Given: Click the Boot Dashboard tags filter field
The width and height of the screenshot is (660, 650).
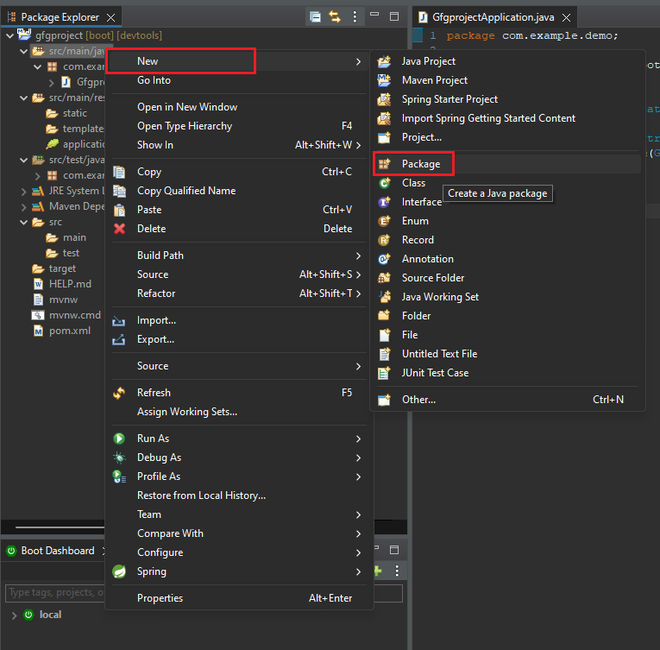Looking at the screenshot, I should pos(55,593).
